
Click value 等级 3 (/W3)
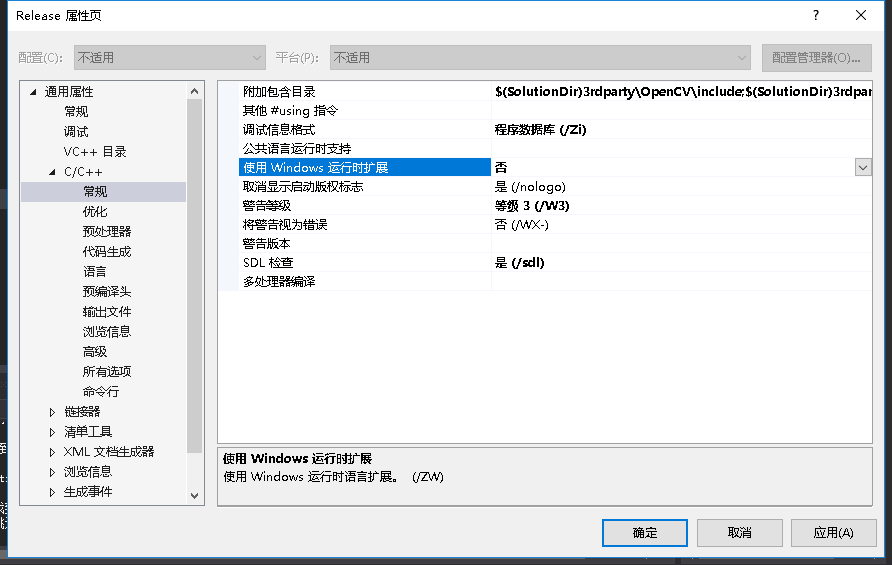(x=532, y=205)
